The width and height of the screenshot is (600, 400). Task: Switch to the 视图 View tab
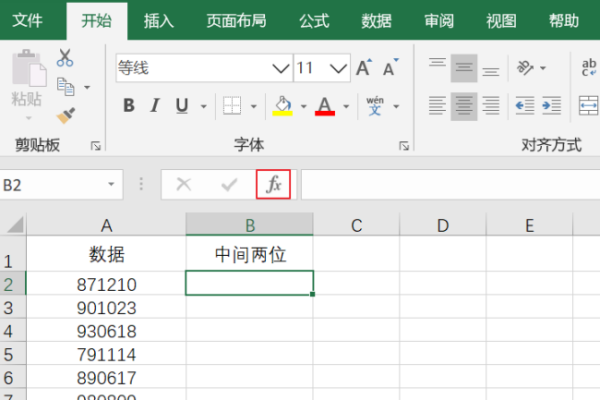pyautogui.click(x=501, y=21)
